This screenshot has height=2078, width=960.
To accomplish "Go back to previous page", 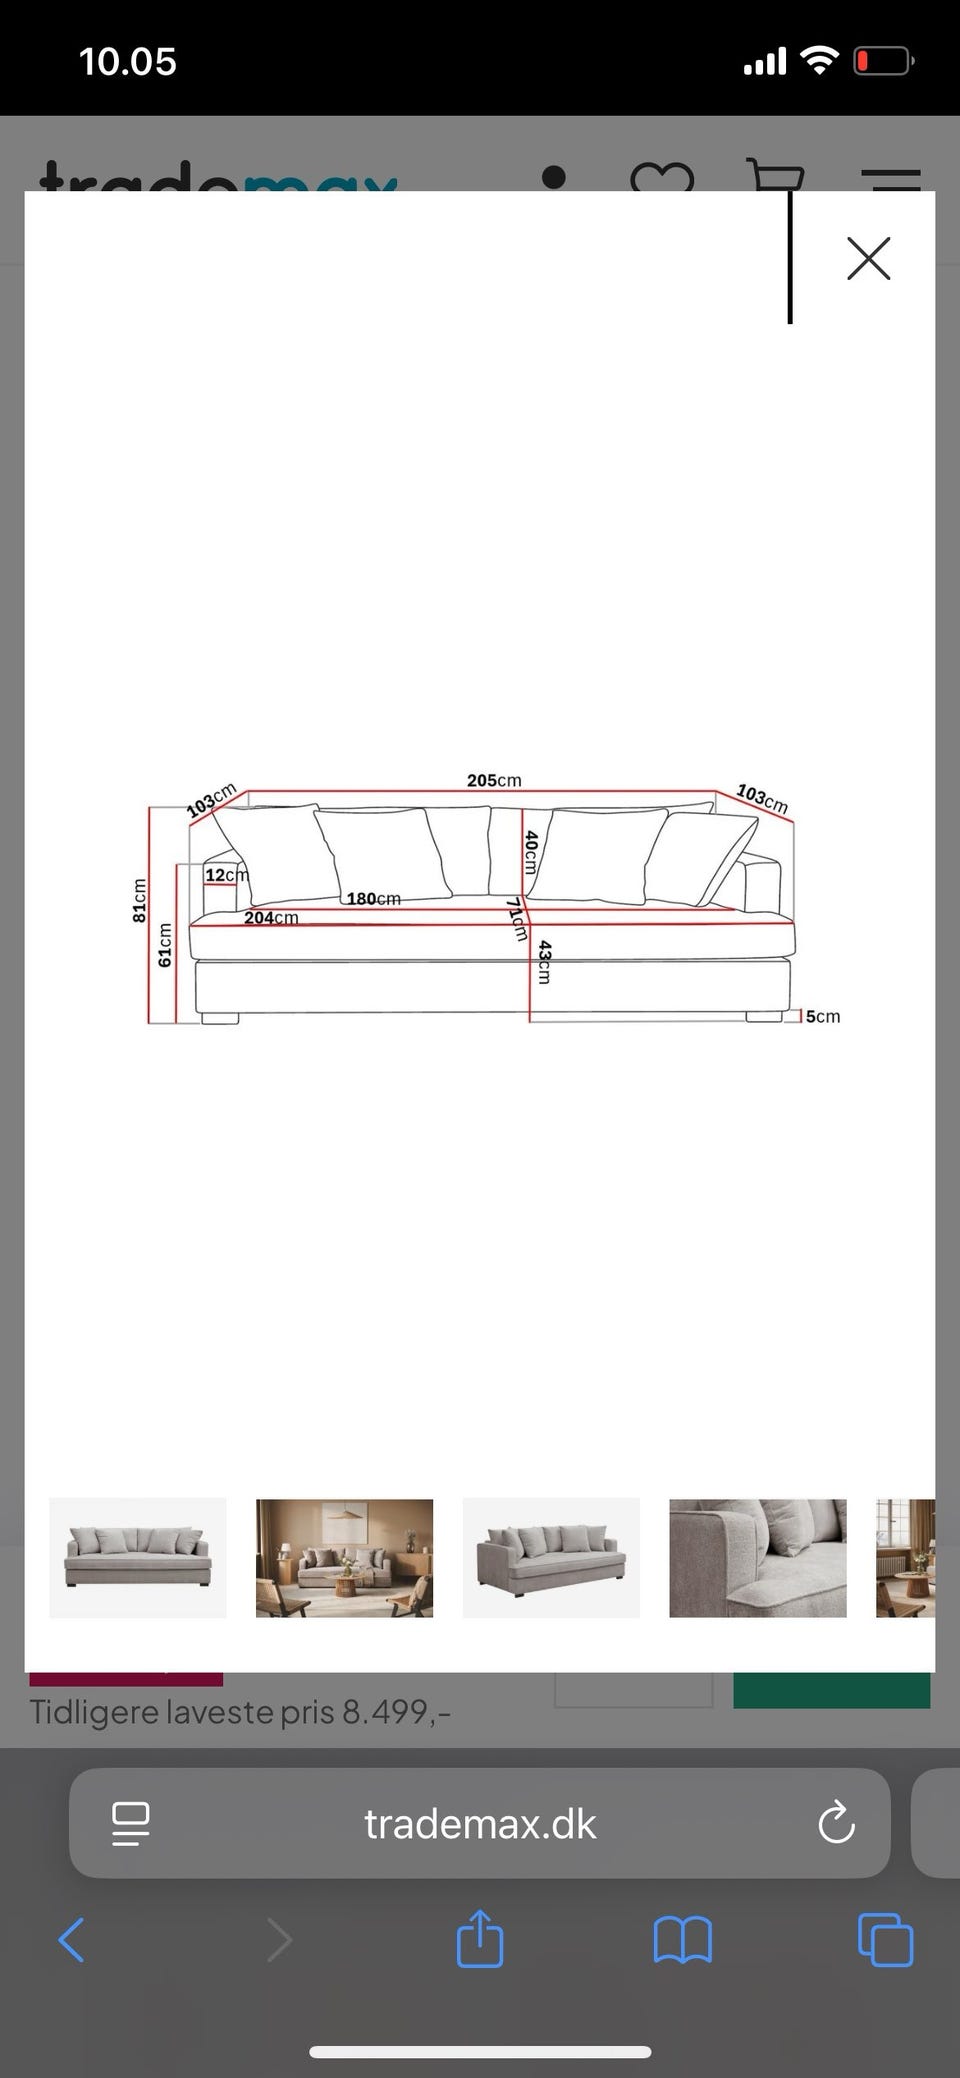I will [71, 1940].
